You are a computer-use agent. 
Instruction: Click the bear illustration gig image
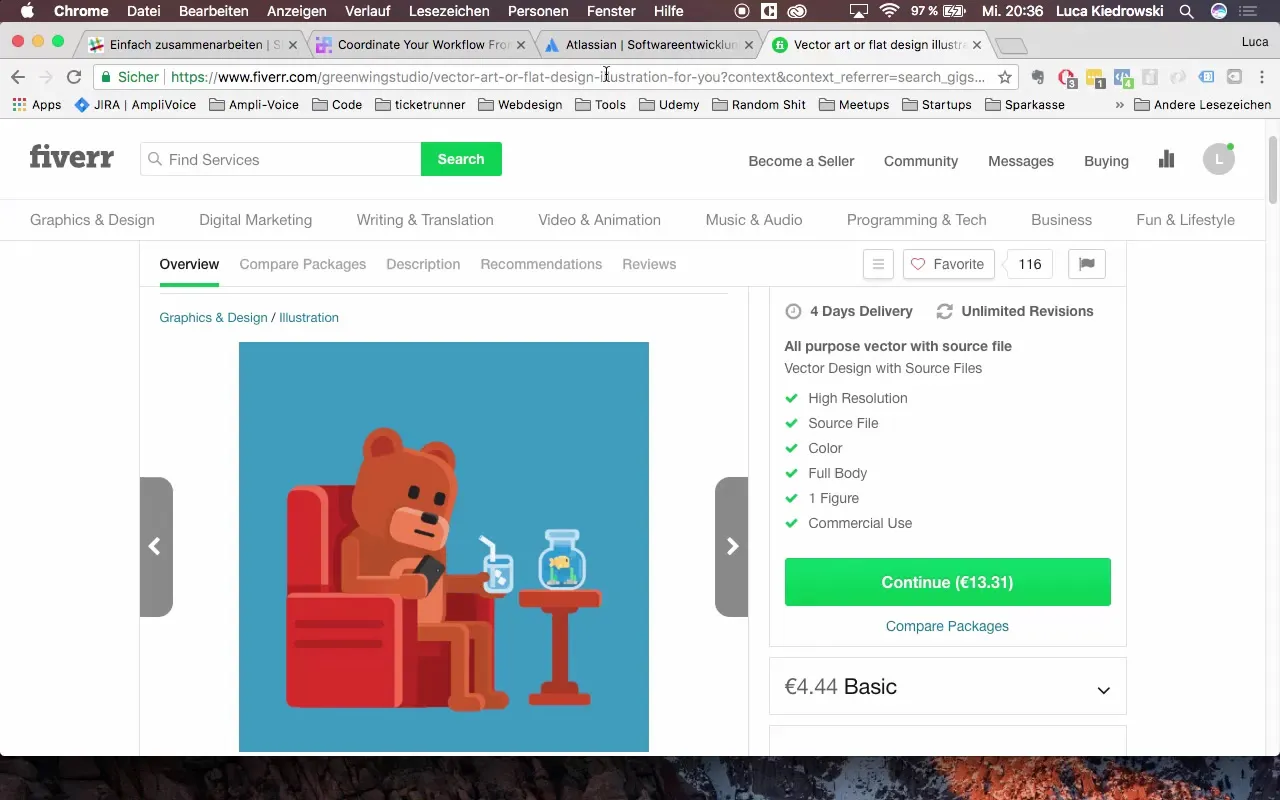click(444, 546)
